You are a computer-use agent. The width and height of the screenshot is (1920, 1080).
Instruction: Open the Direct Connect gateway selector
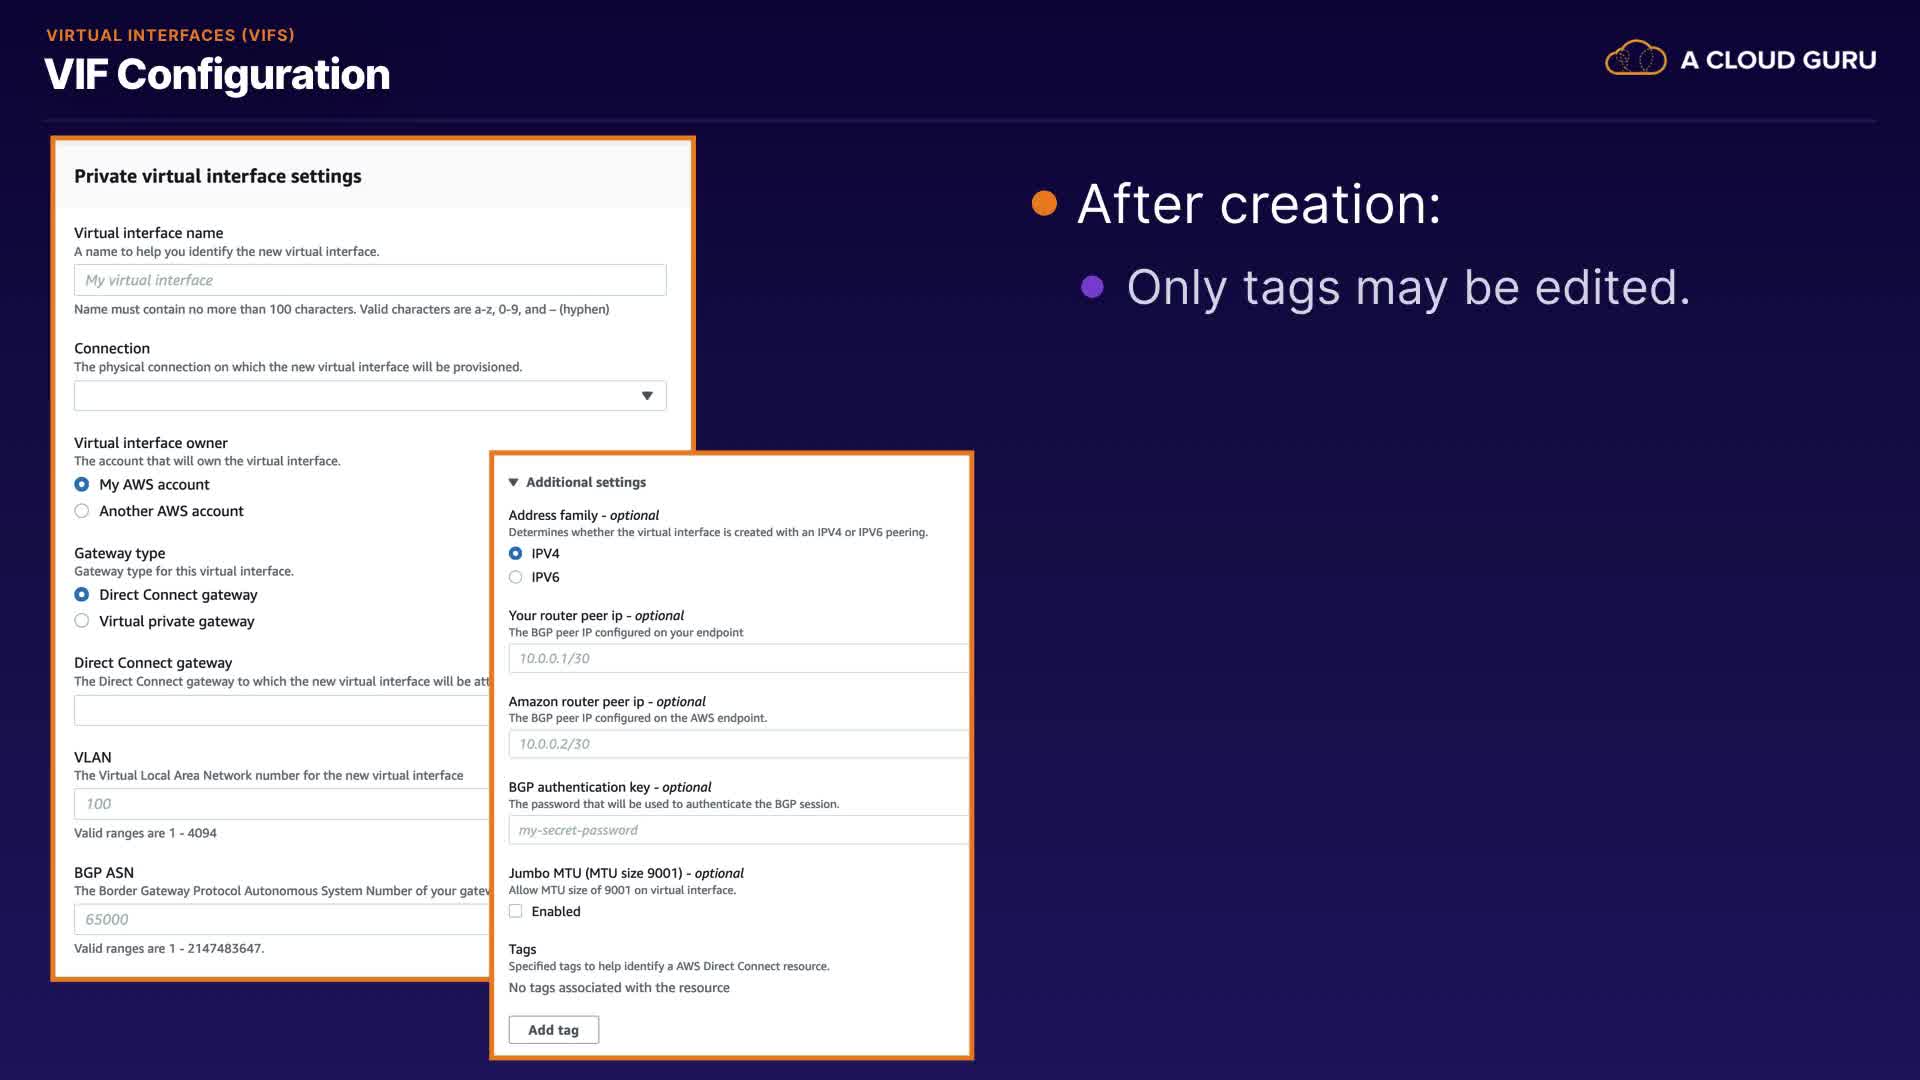point(280,711)
